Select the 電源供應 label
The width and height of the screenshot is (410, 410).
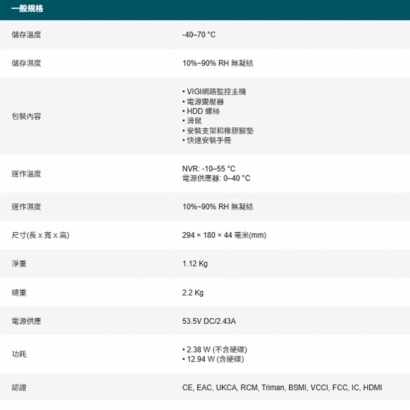point(26,321)
